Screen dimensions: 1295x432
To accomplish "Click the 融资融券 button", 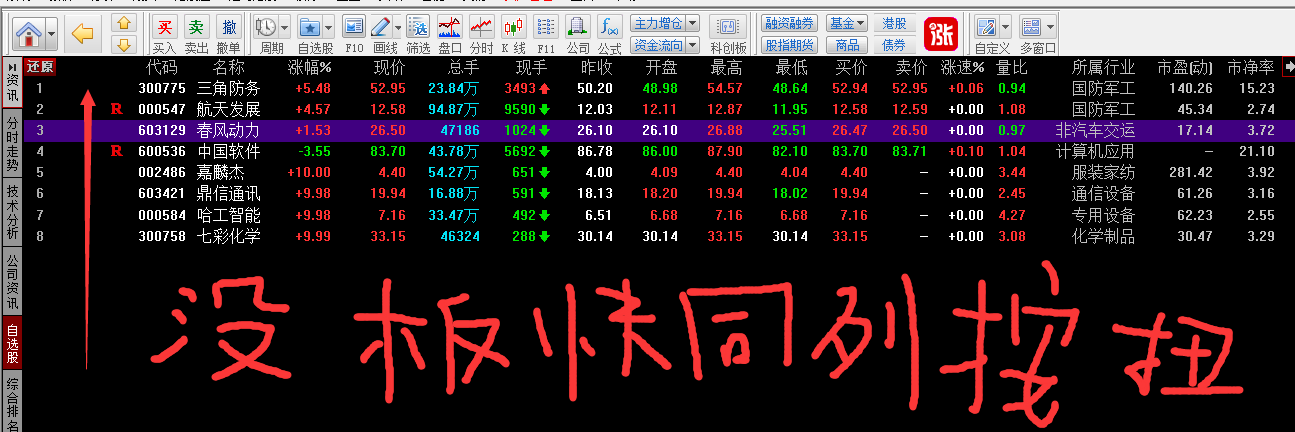I will pos(789,23).
